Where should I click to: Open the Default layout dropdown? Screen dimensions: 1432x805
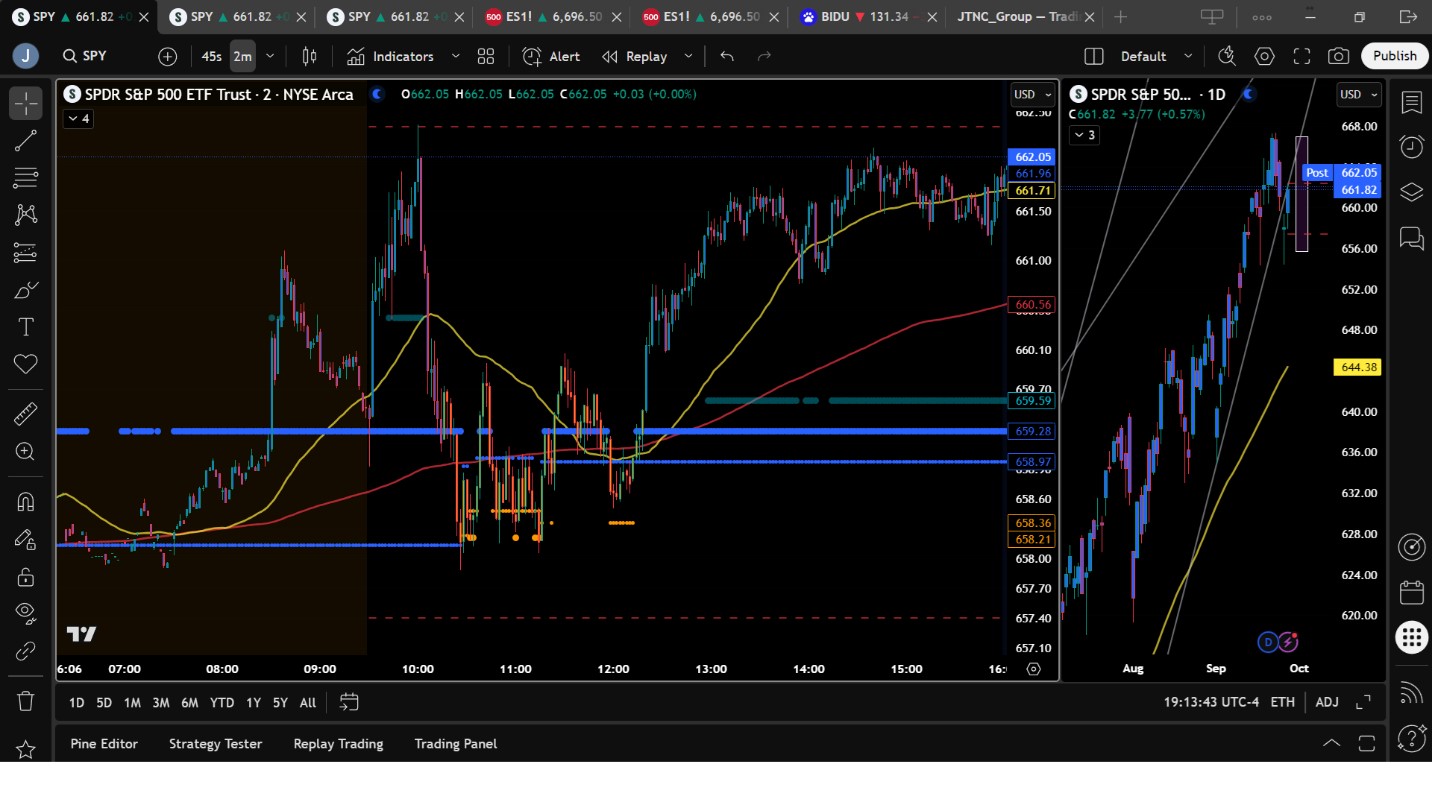(x=1157, y=56)
